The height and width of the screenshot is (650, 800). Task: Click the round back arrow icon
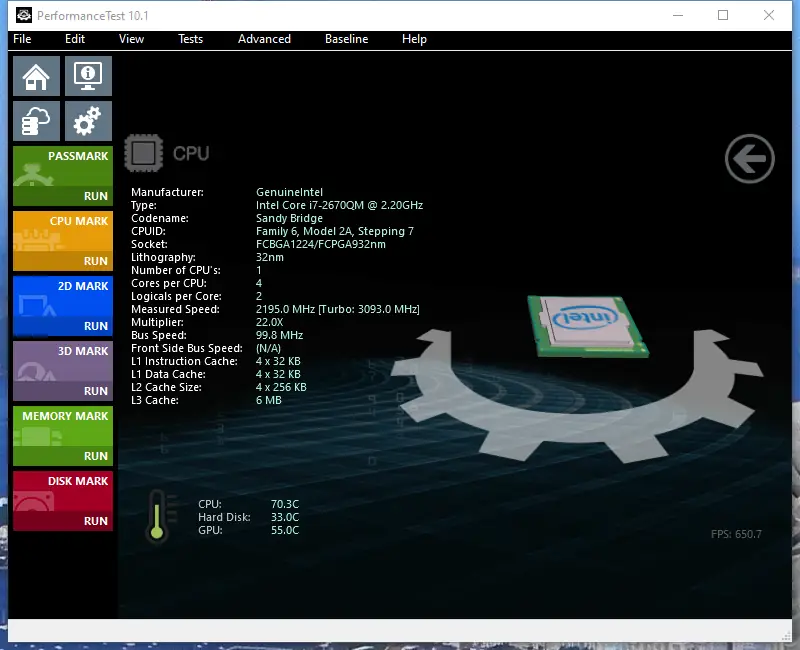point(749,159)
